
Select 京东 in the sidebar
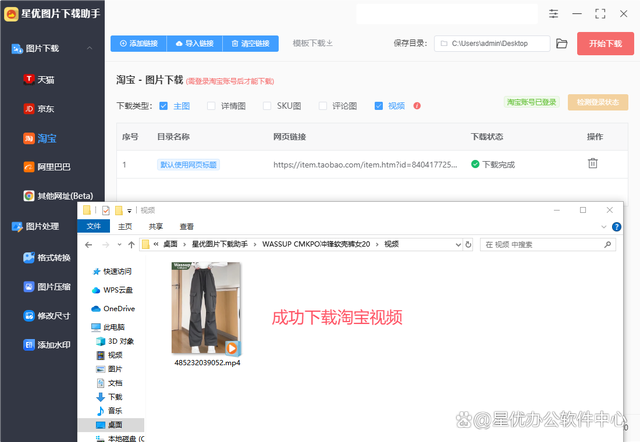click(x=46, y=108)
